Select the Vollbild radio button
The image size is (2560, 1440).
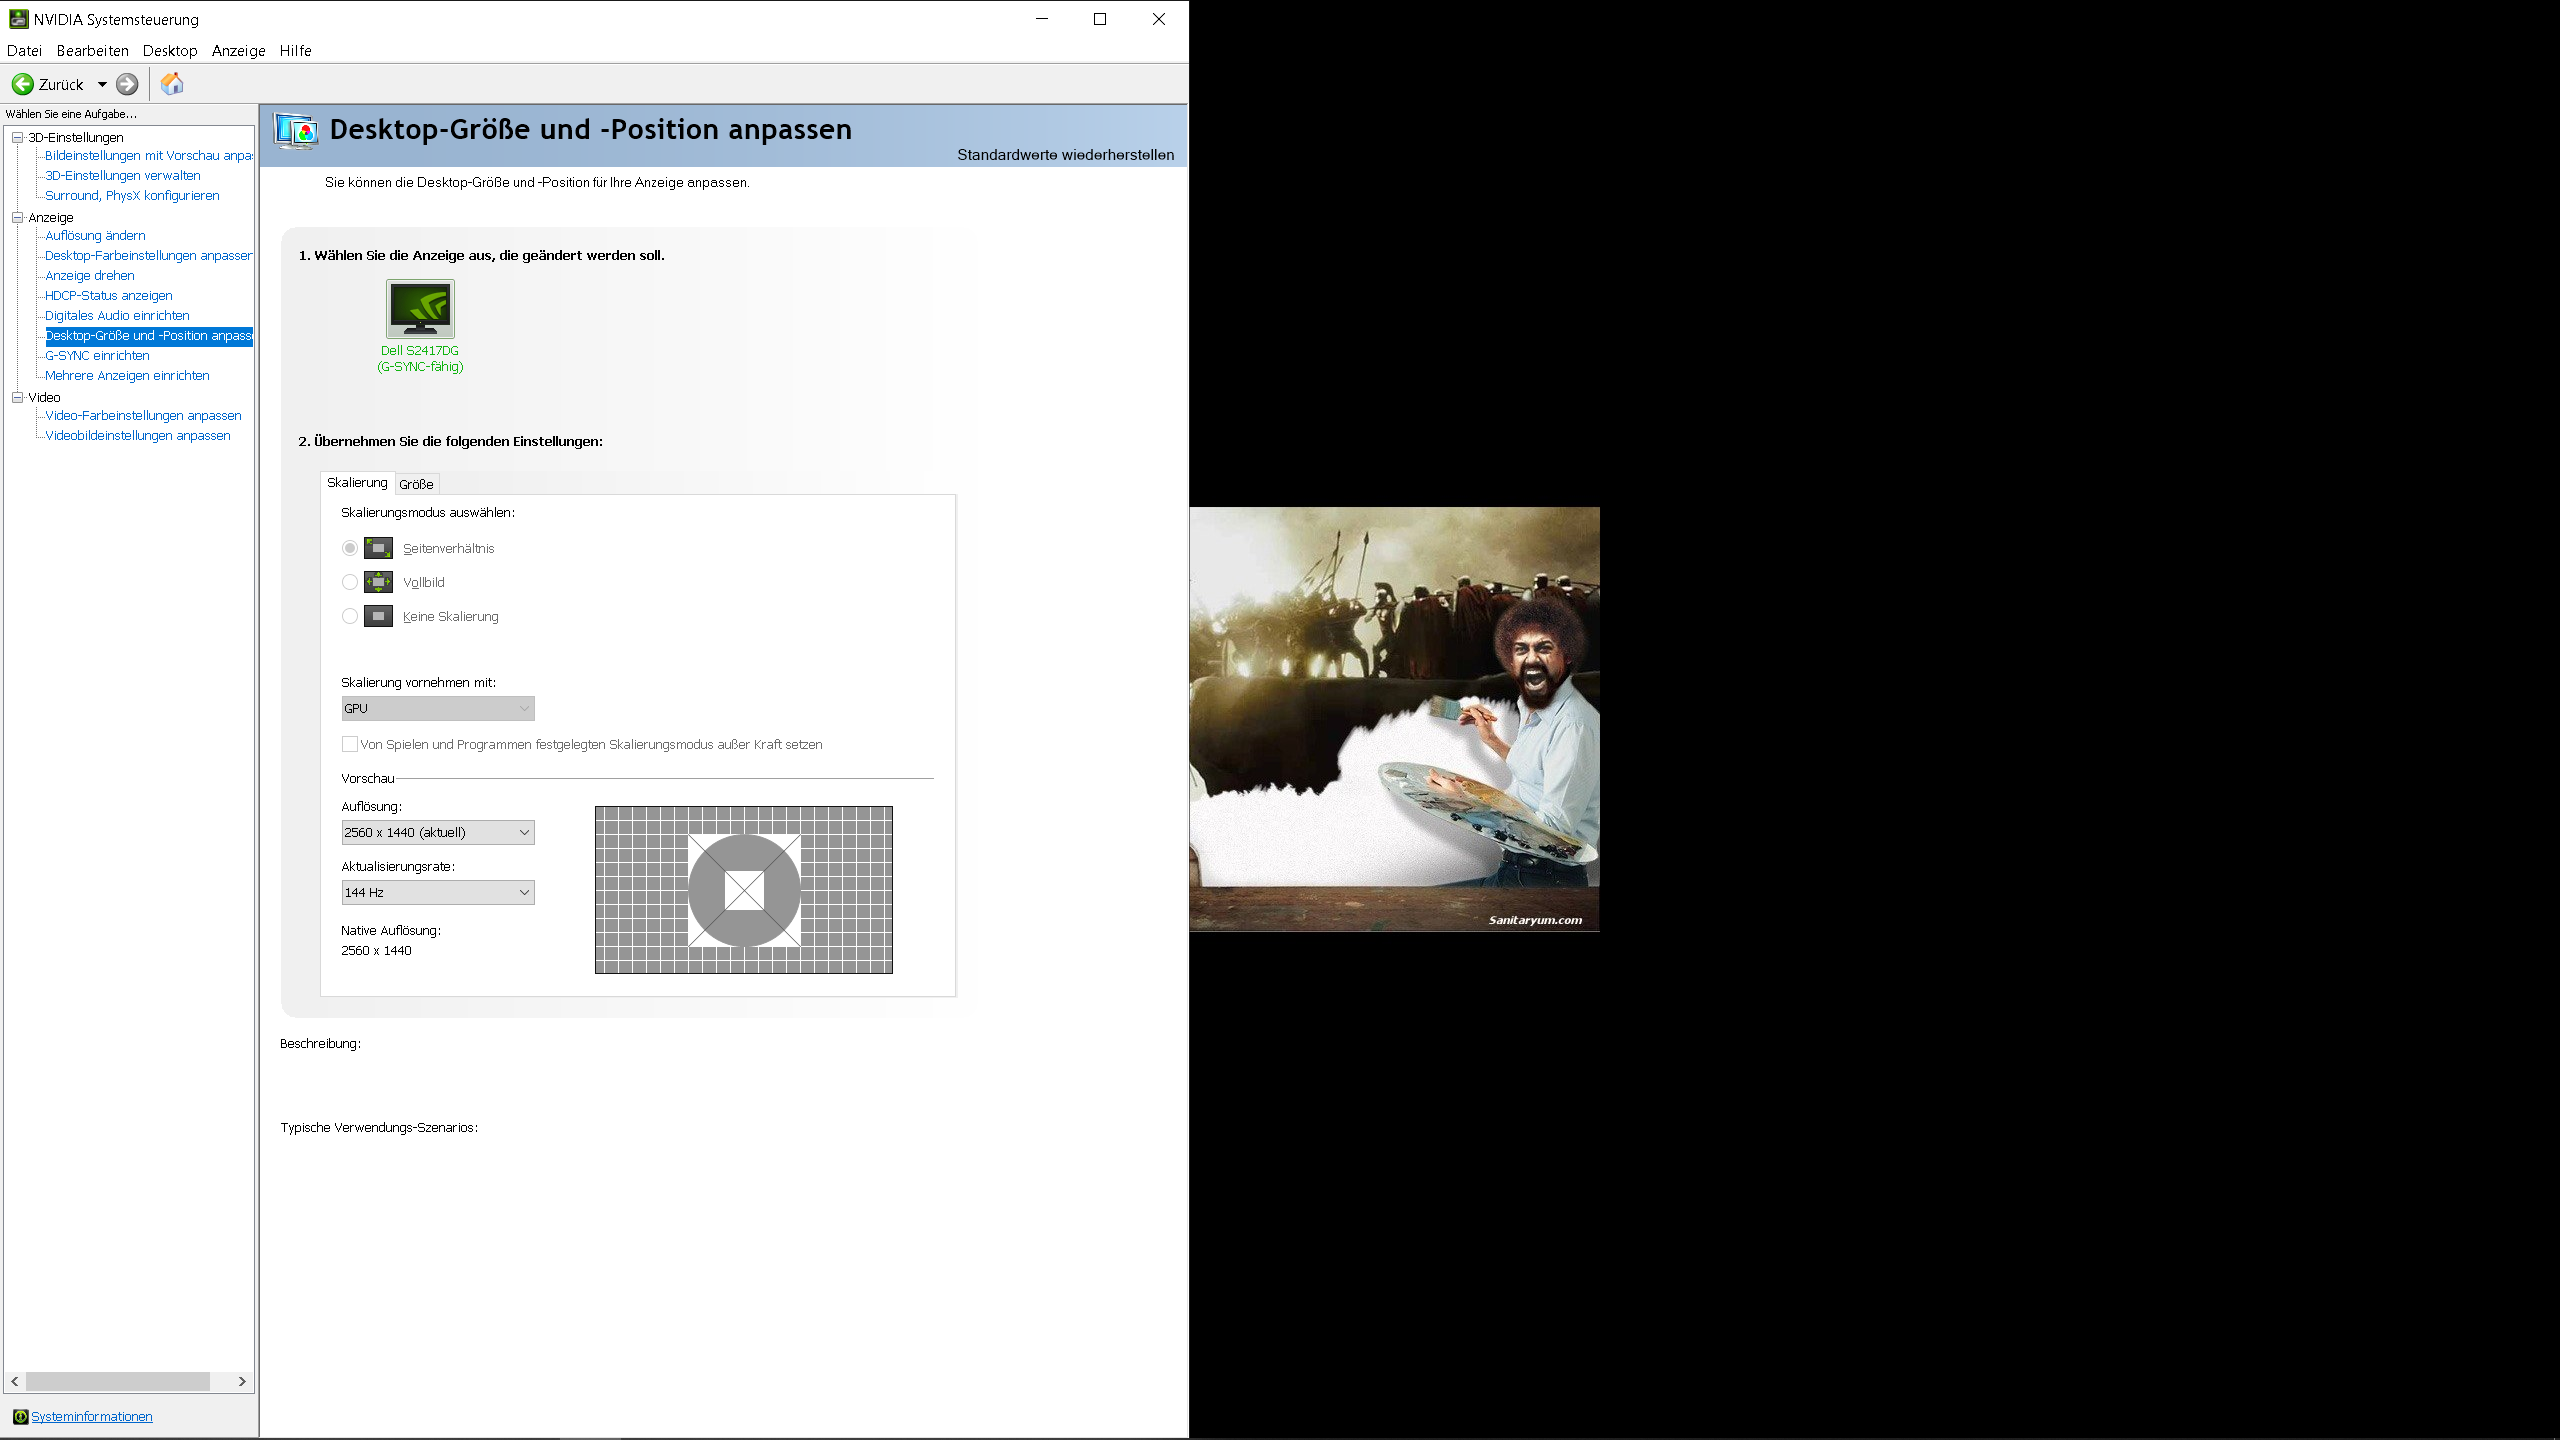[350, 582]
